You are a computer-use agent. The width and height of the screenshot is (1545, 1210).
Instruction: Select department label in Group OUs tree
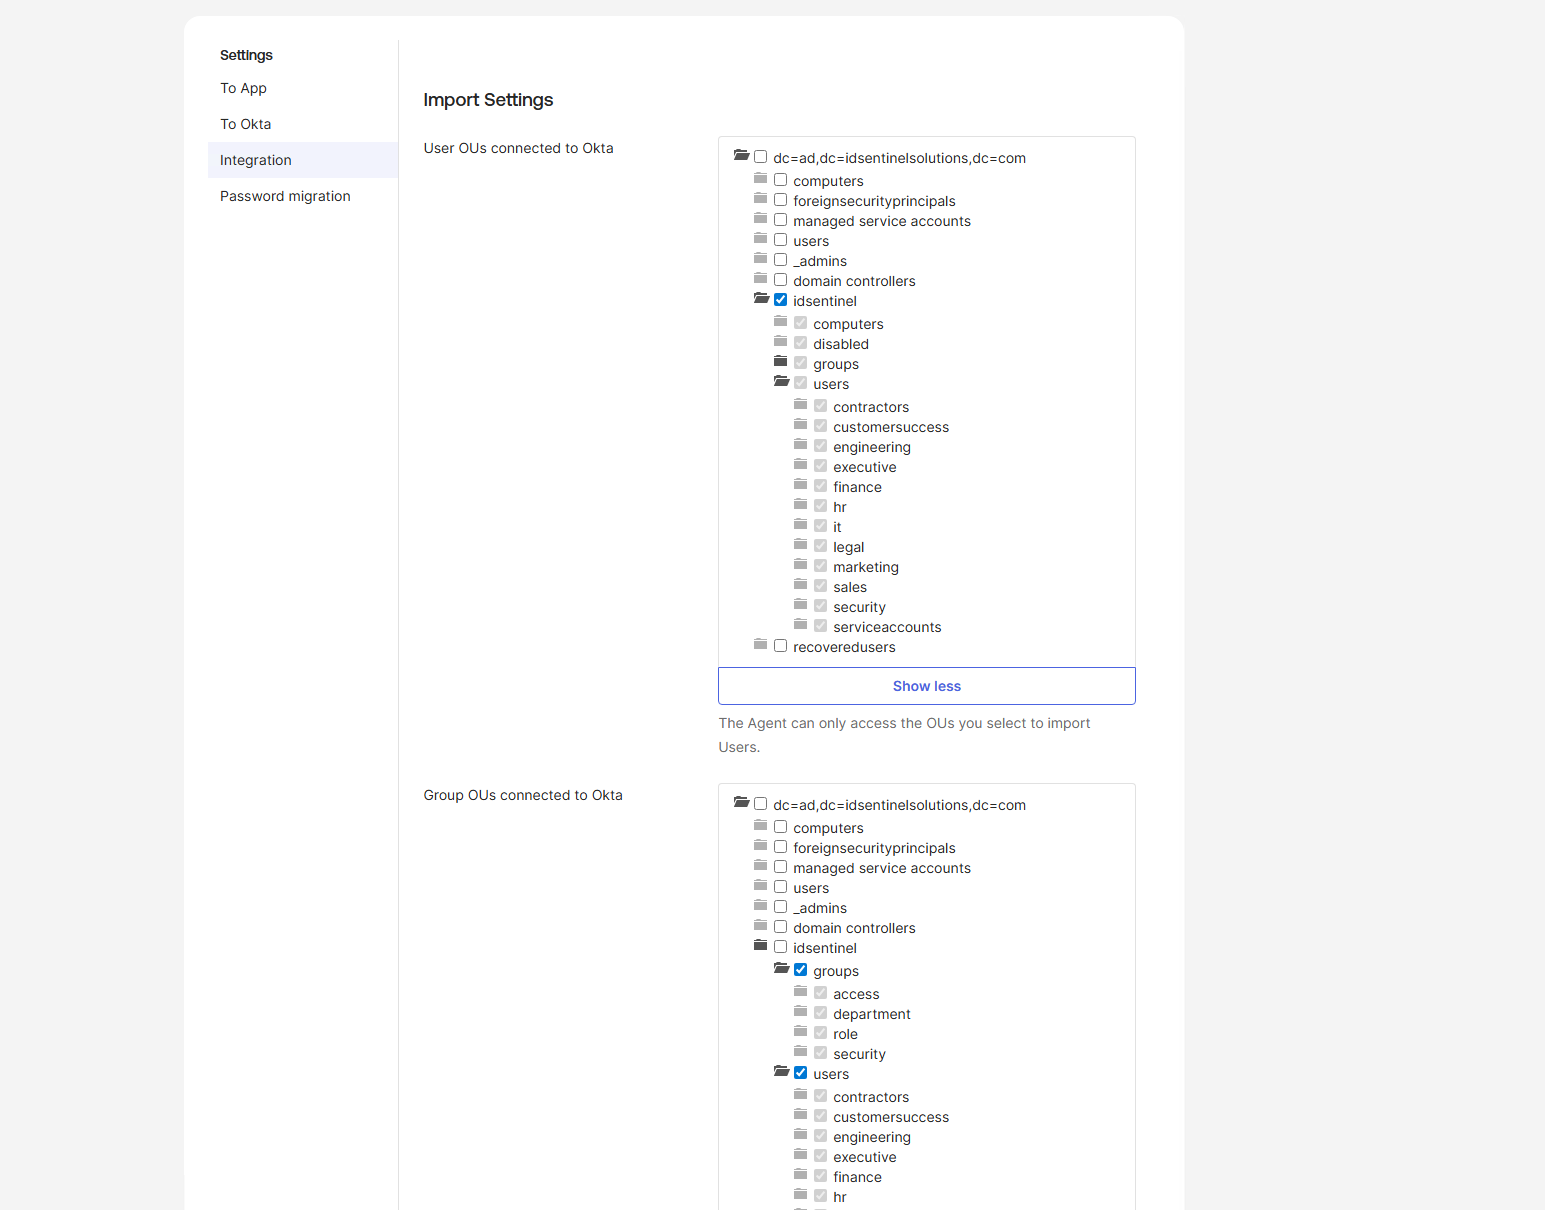pyautogui.click(x=872, y=1014)
